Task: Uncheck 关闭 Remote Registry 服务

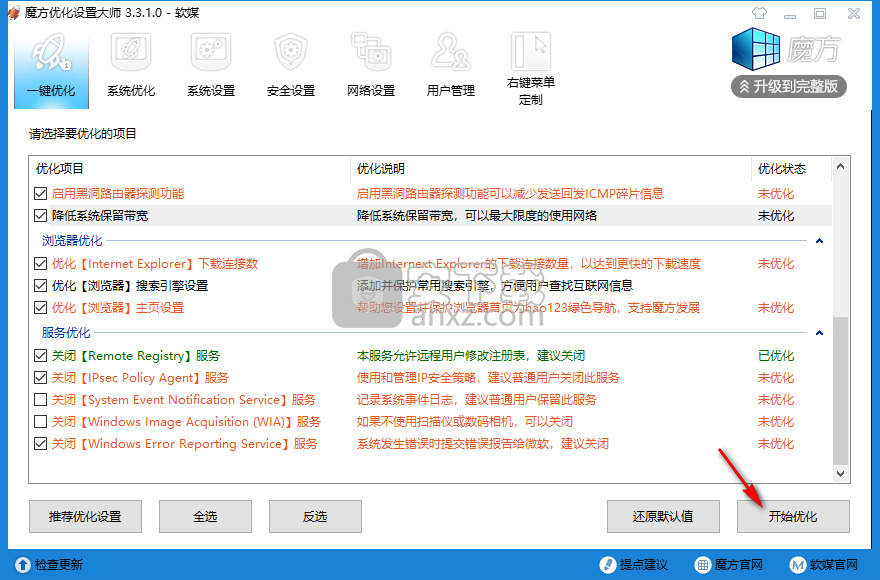Action: pos(40,356)
